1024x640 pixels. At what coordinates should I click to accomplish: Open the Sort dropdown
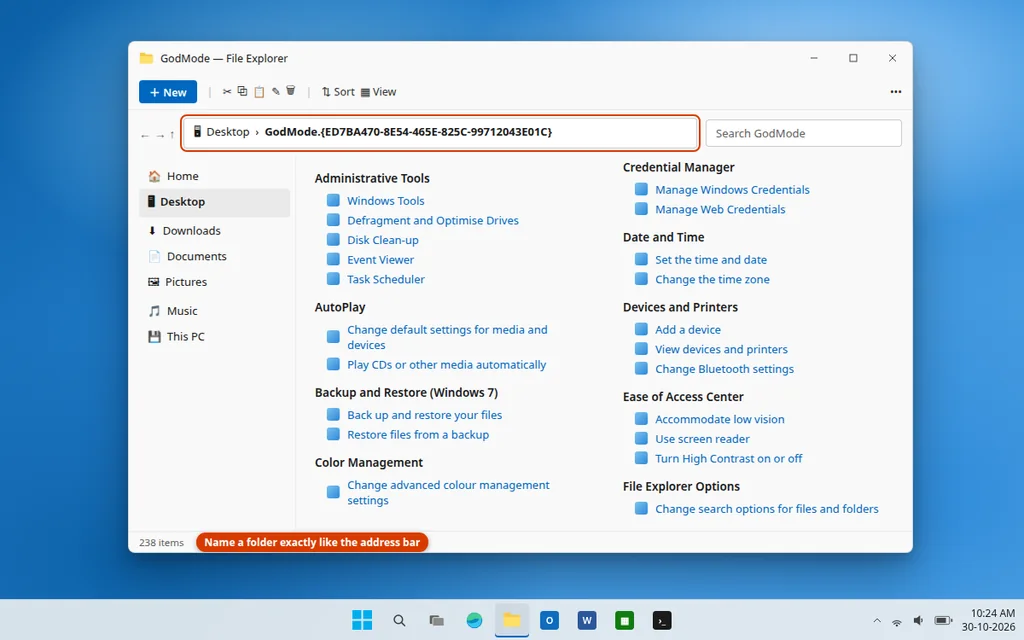coord(338,92)
